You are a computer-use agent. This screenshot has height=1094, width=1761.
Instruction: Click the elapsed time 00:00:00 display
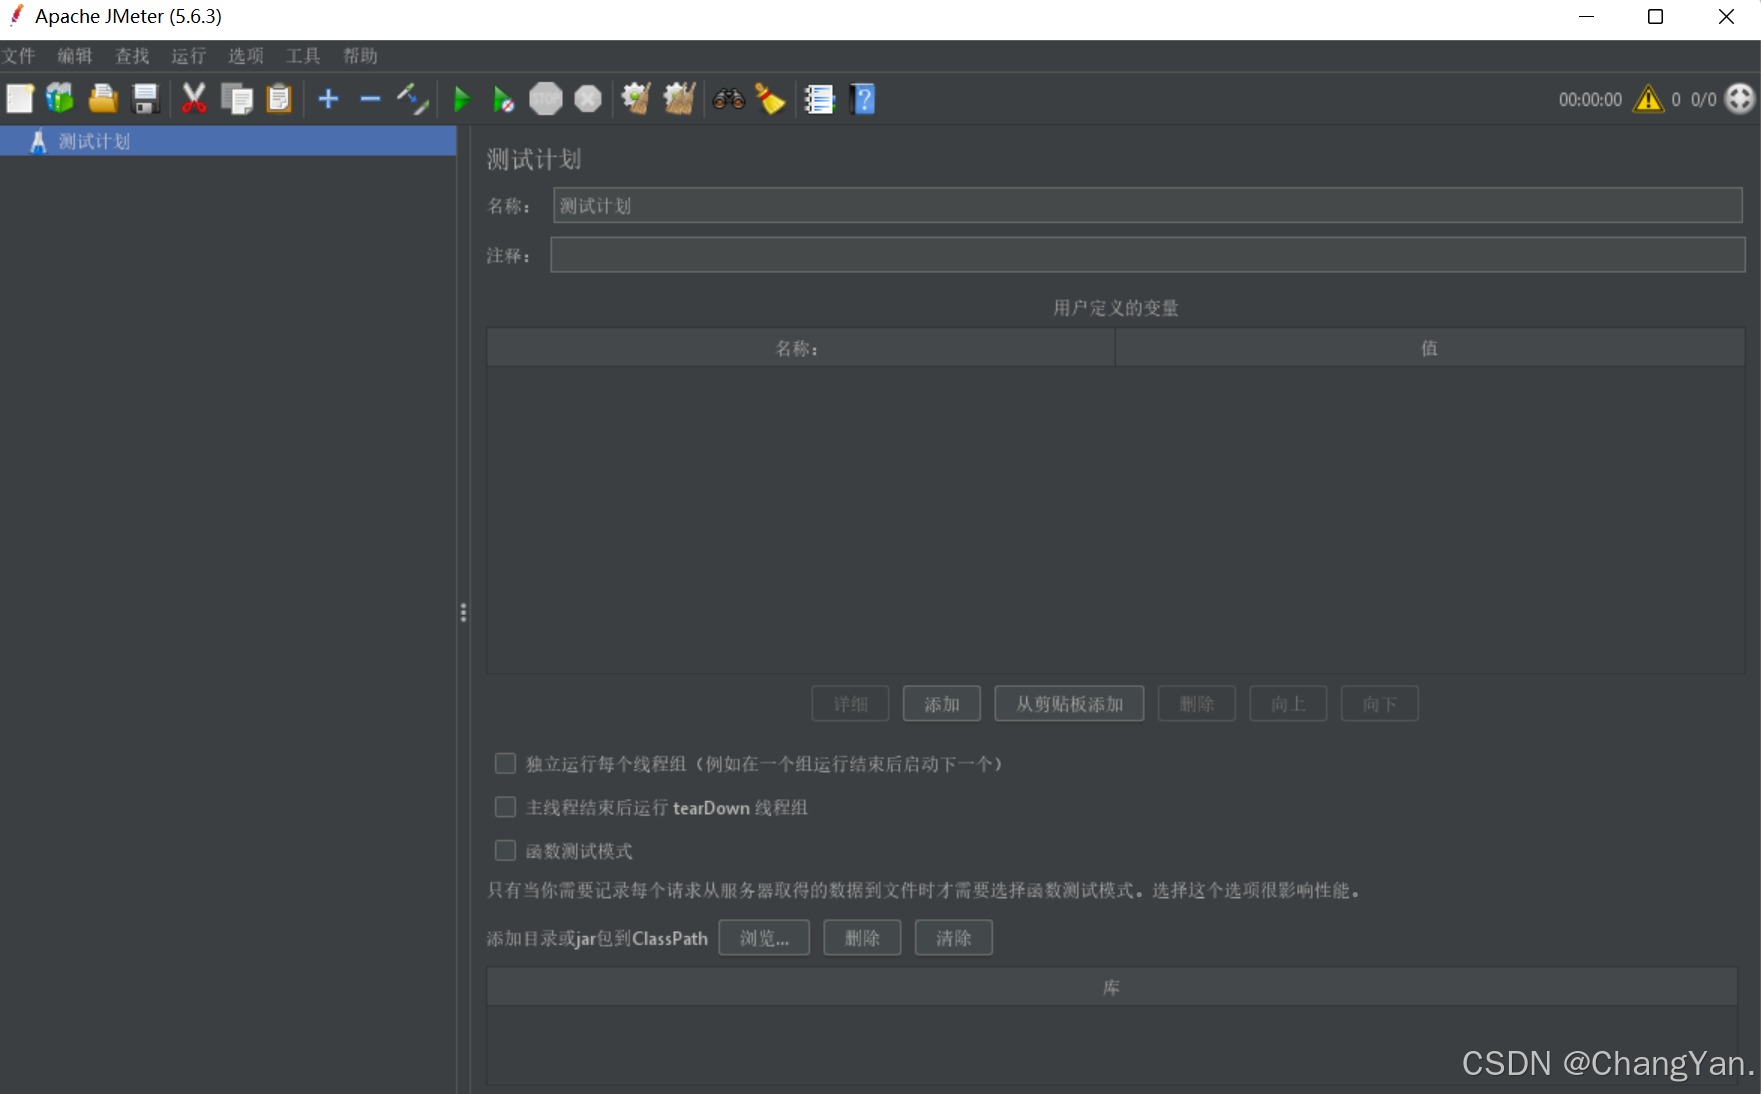tap(1590, 100)
